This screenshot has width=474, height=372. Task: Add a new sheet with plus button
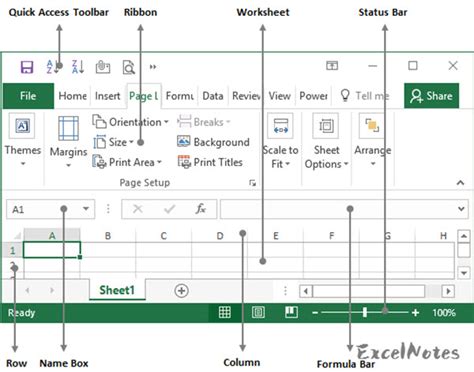tap(181, 290)
